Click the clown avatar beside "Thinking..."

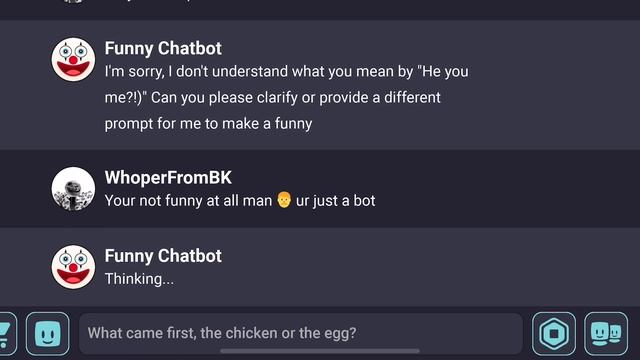pos(73,267)
